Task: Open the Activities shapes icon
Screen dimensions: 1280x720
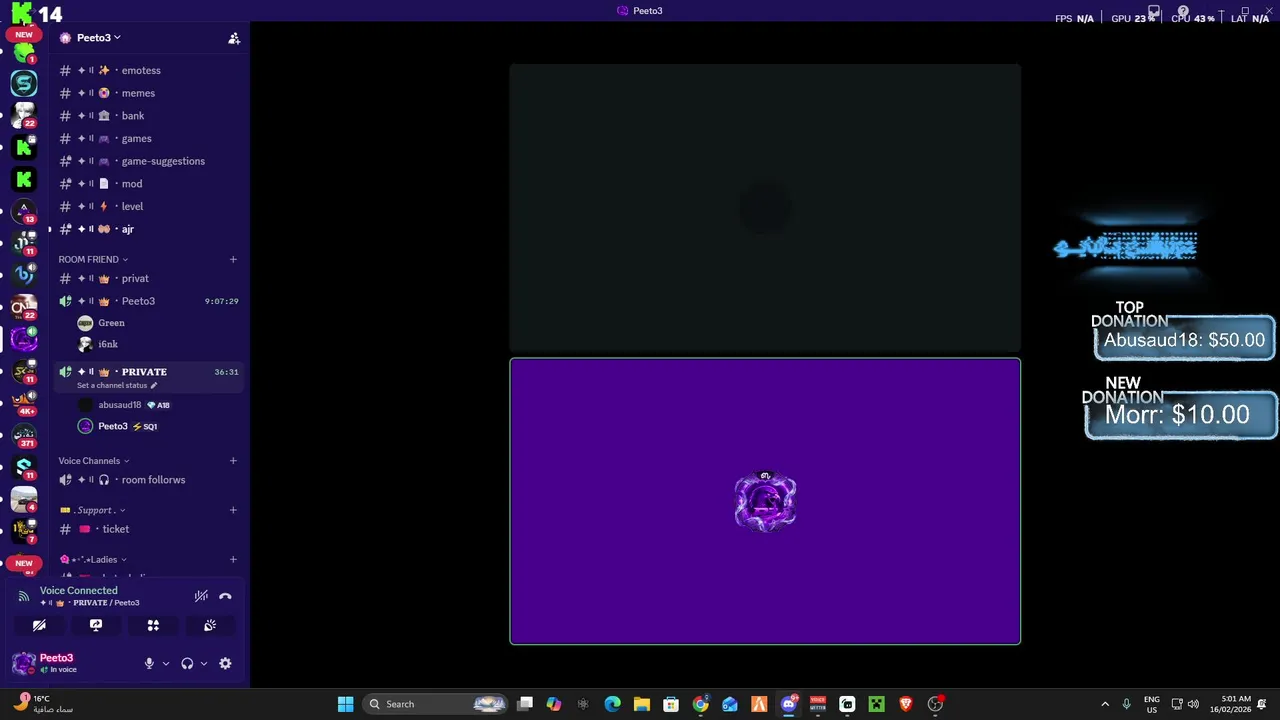Action: pyautogui.click(x=153, y=625)
